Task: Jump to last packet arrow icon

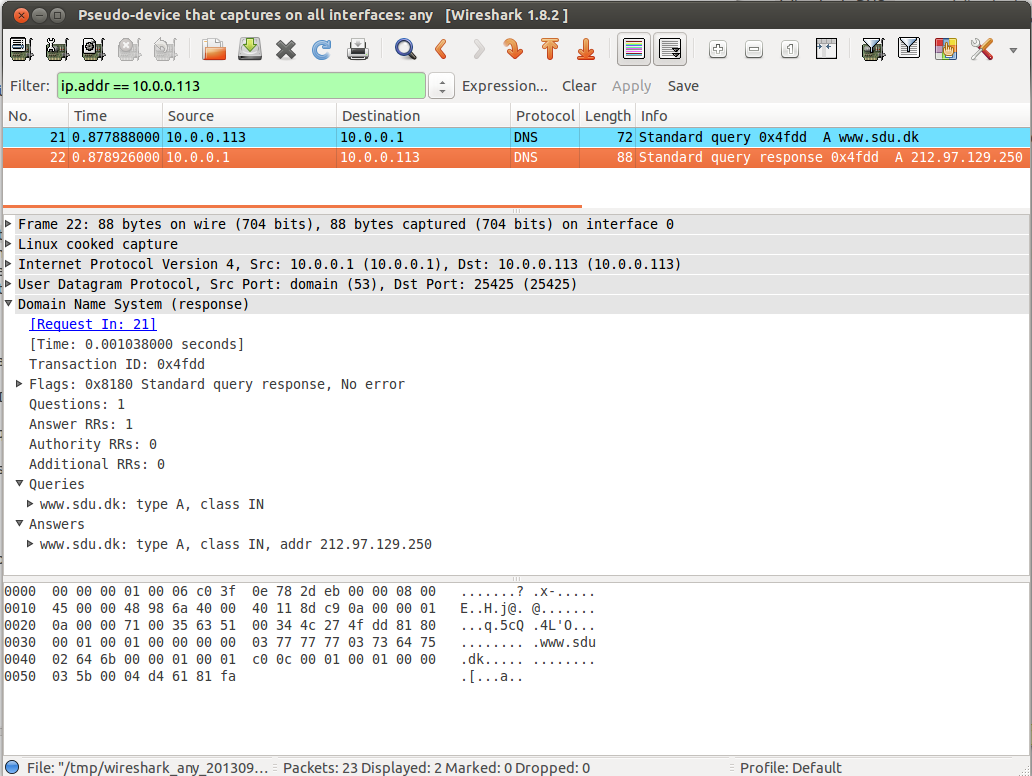Action: (586, 49)
